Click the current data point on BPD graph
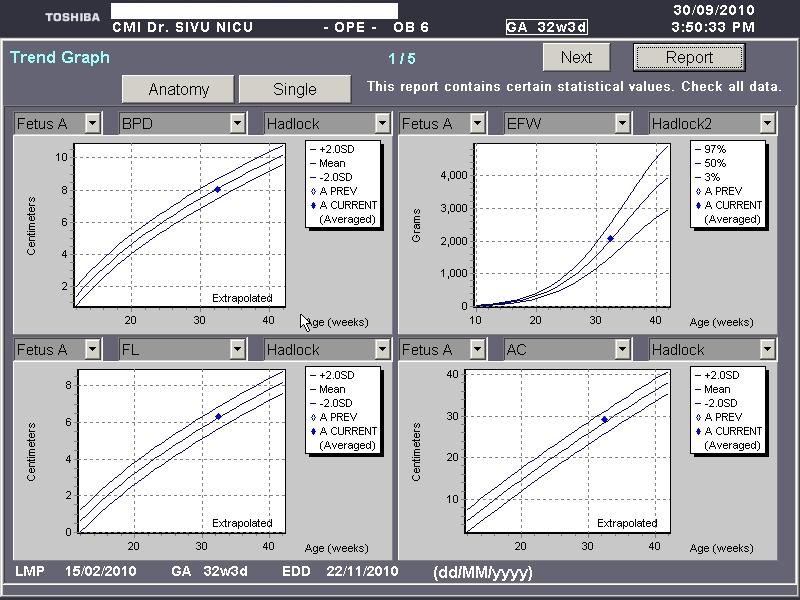The width and height of the screenshot is (800, 600). [x=218, y=189]
